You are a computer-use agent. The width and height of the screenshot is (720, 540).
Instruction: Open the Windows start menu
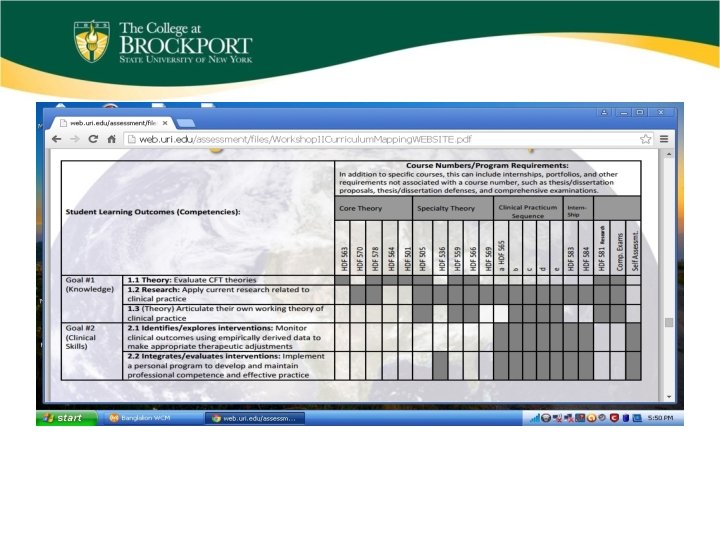(x=67, y=418)
